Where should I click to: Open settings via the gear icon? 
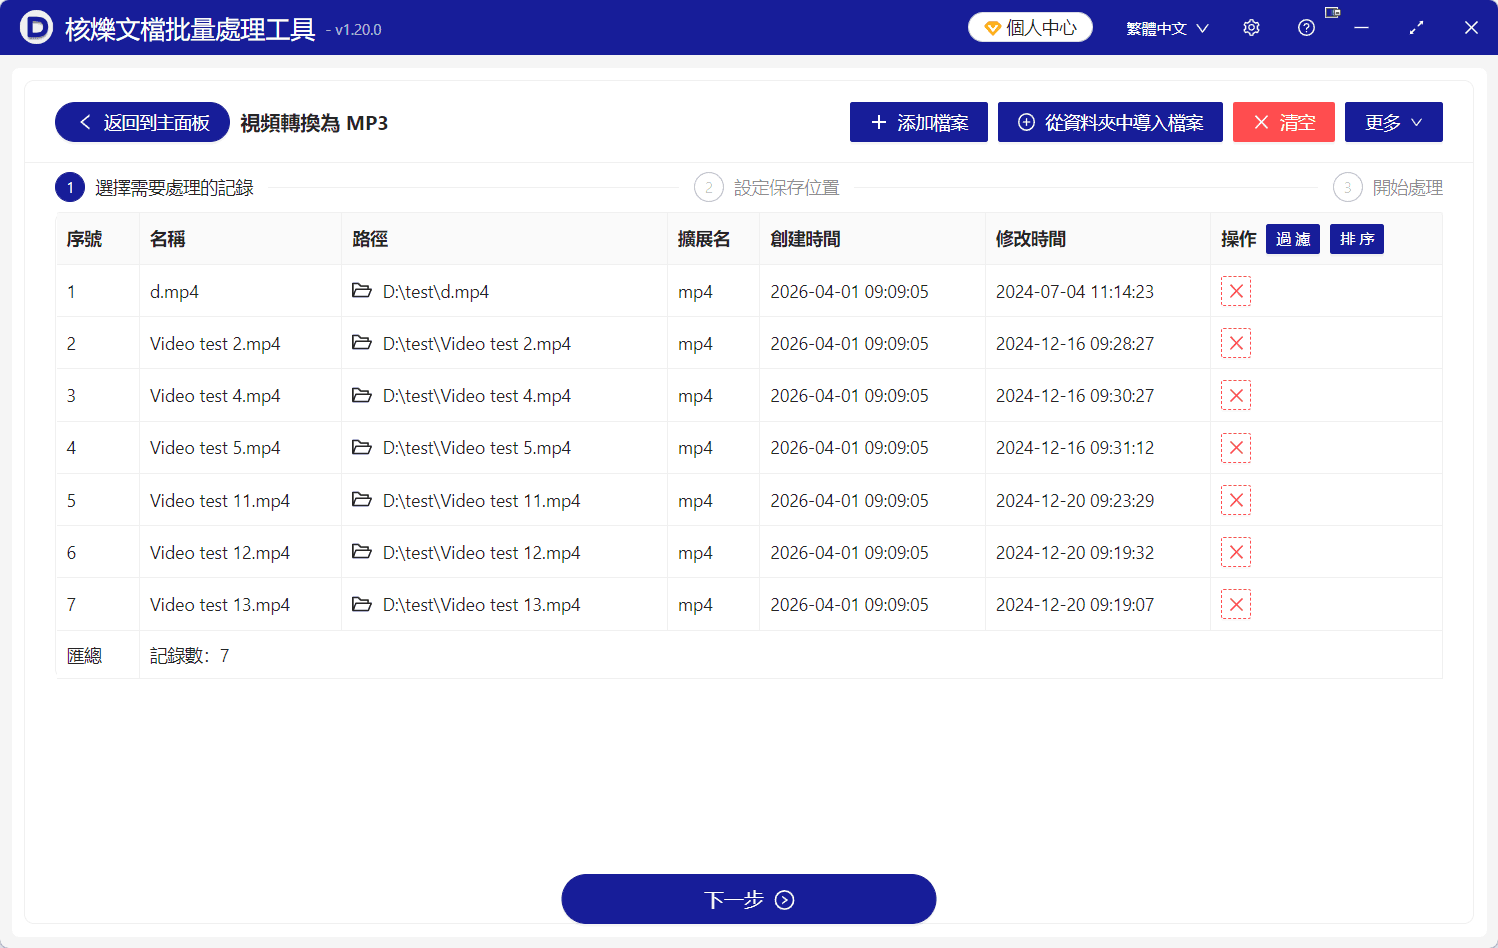click(1251, 27)
